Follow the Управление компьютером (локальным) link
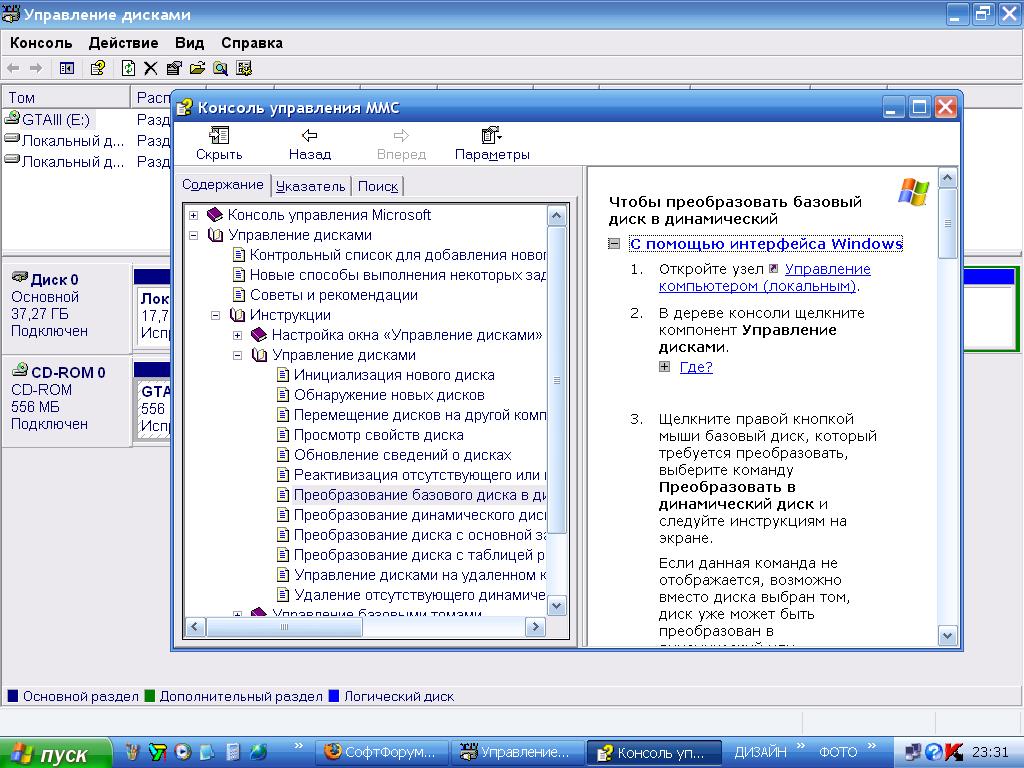 tap(764, 278)
